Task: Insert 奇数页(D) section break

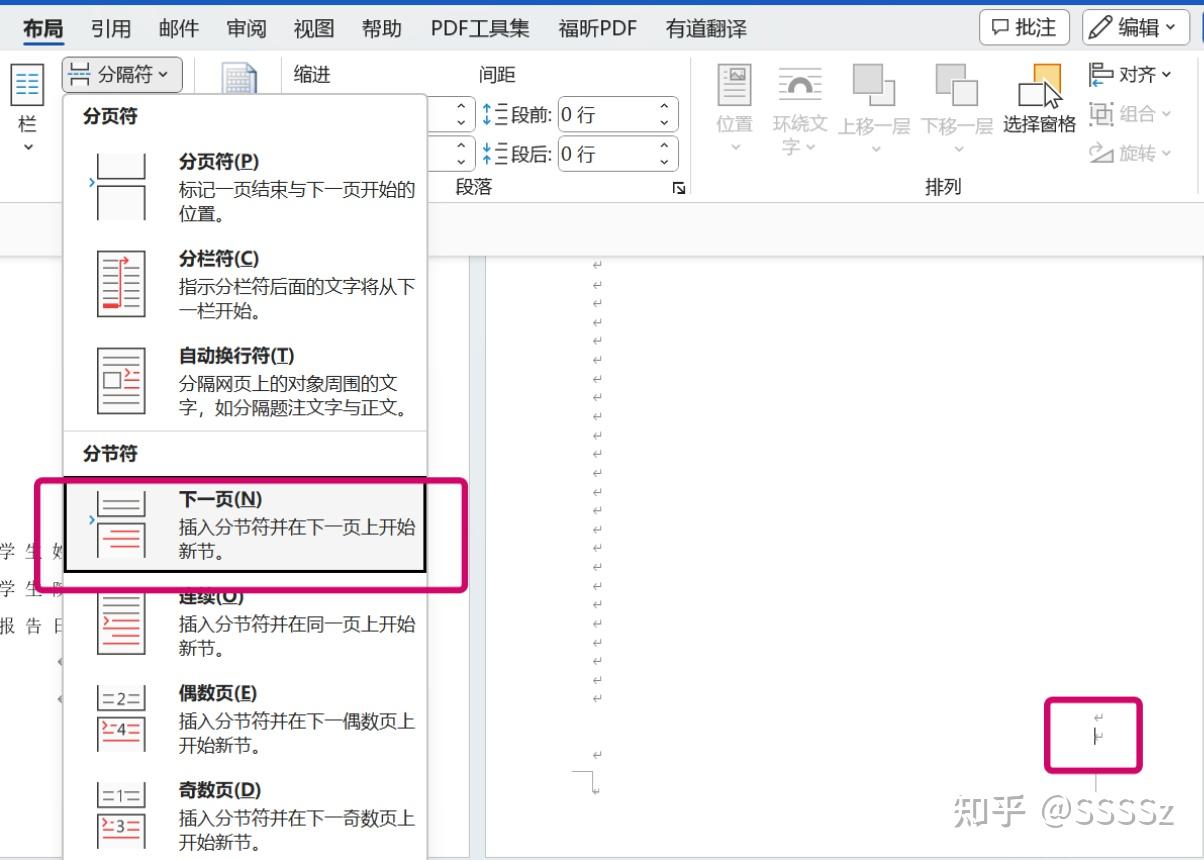Action: pos(245,815)
